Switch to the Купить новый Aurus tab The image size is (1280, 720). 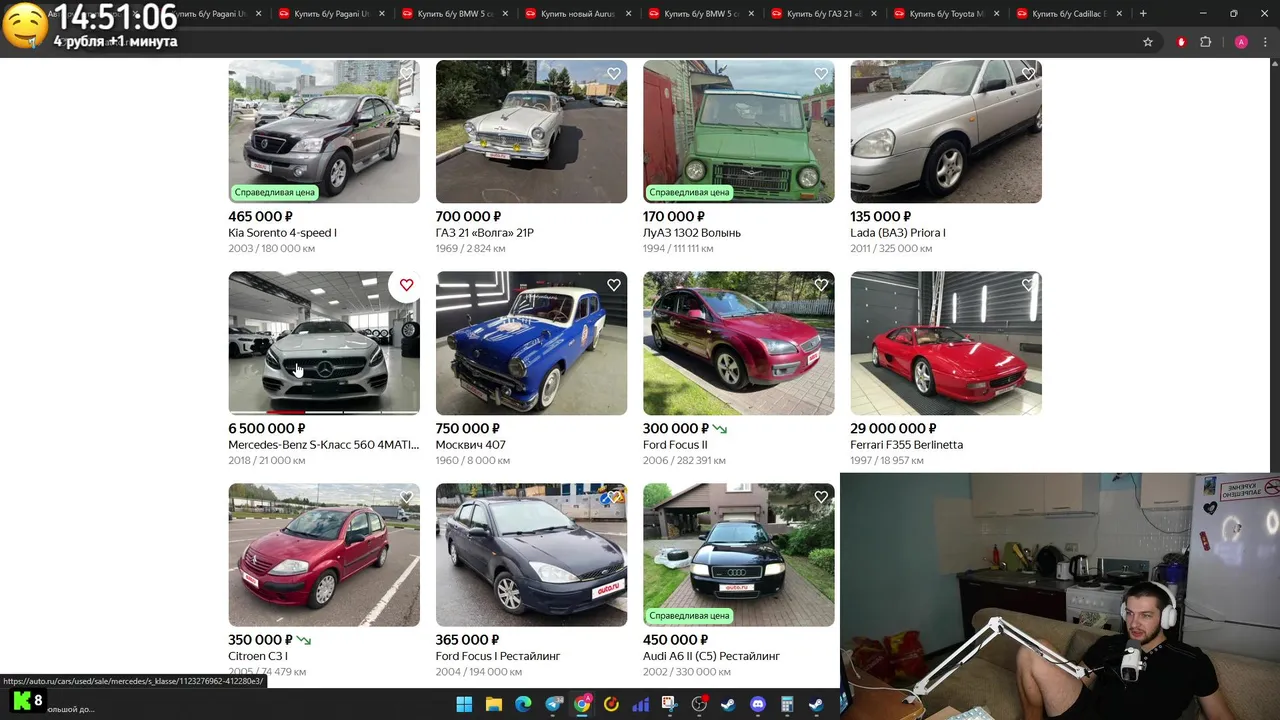click(x=579, y=14)
